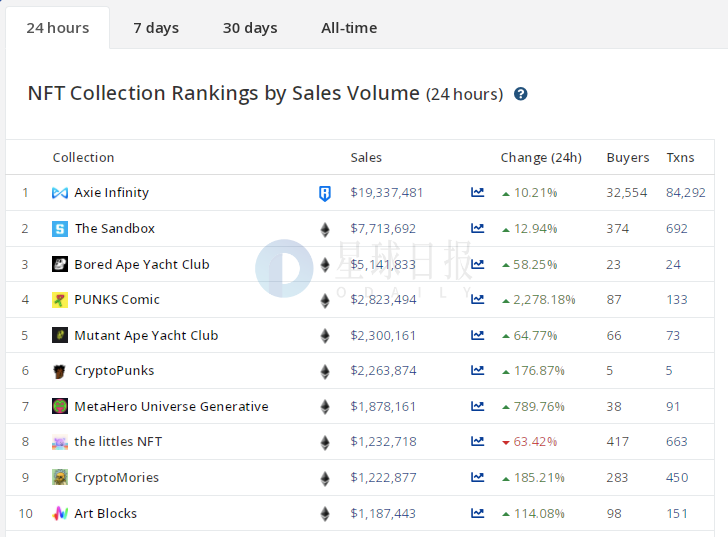728x537 pixels.
Task: Switch to the 24 hours tab
Action: [x=58, y=28]
